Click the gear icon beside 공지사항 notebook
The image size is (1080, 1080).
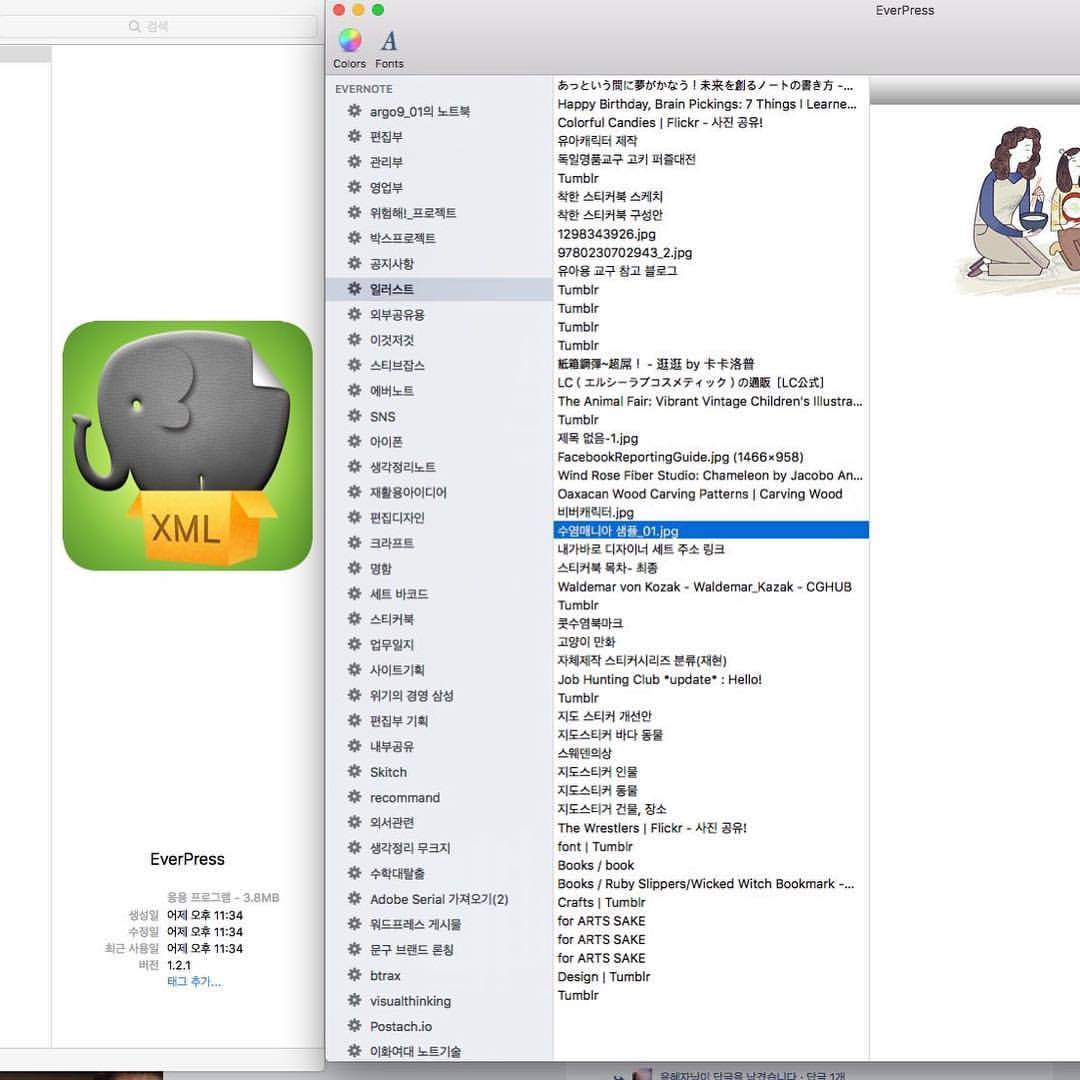[x=354, y=264]
